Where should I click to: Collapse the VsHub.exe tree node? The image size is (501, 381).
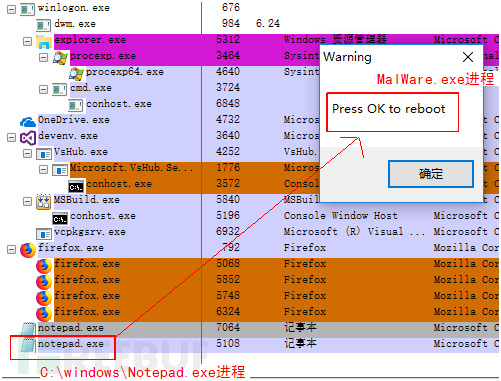point(27,153)
